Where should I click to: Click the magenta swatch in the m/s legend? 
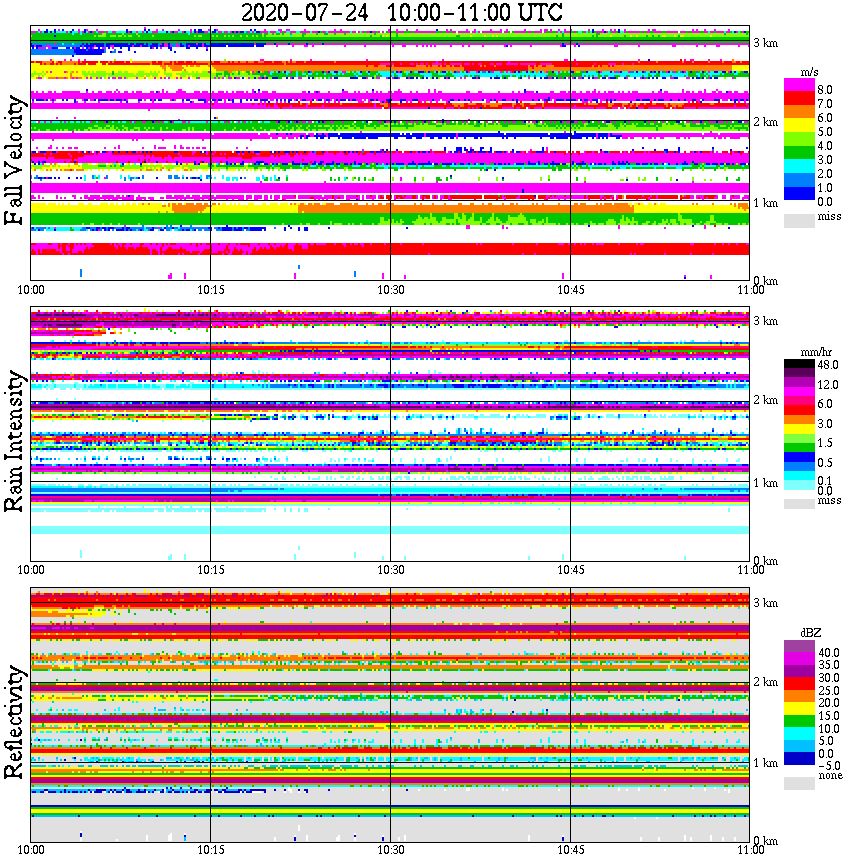coord(799,85)
